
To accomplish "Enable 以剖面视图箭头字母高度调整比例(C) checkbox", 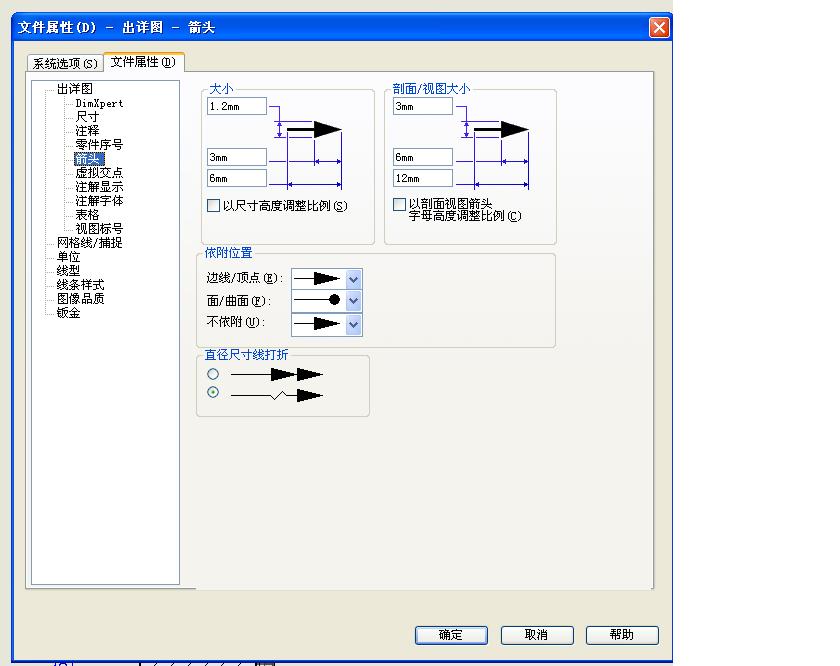I will point(399,204).
